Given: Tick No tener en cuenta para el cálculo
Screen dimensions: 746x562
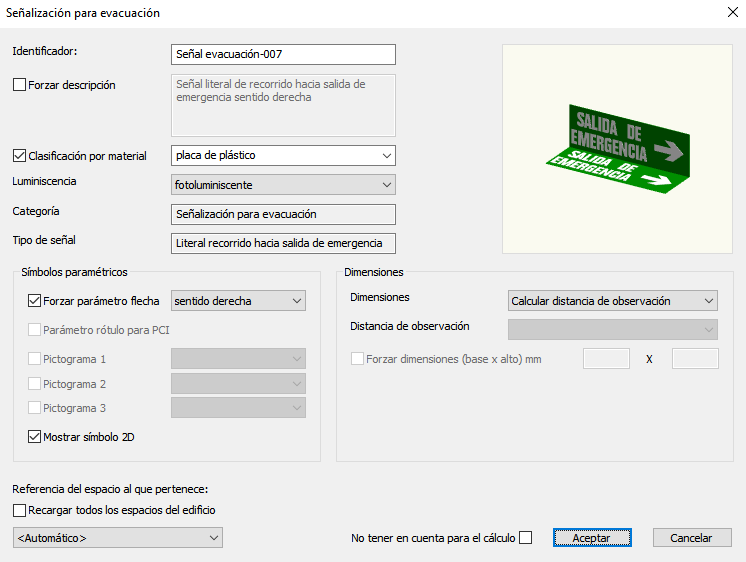Looking at the screenshot, I should [x=526, y=538].
